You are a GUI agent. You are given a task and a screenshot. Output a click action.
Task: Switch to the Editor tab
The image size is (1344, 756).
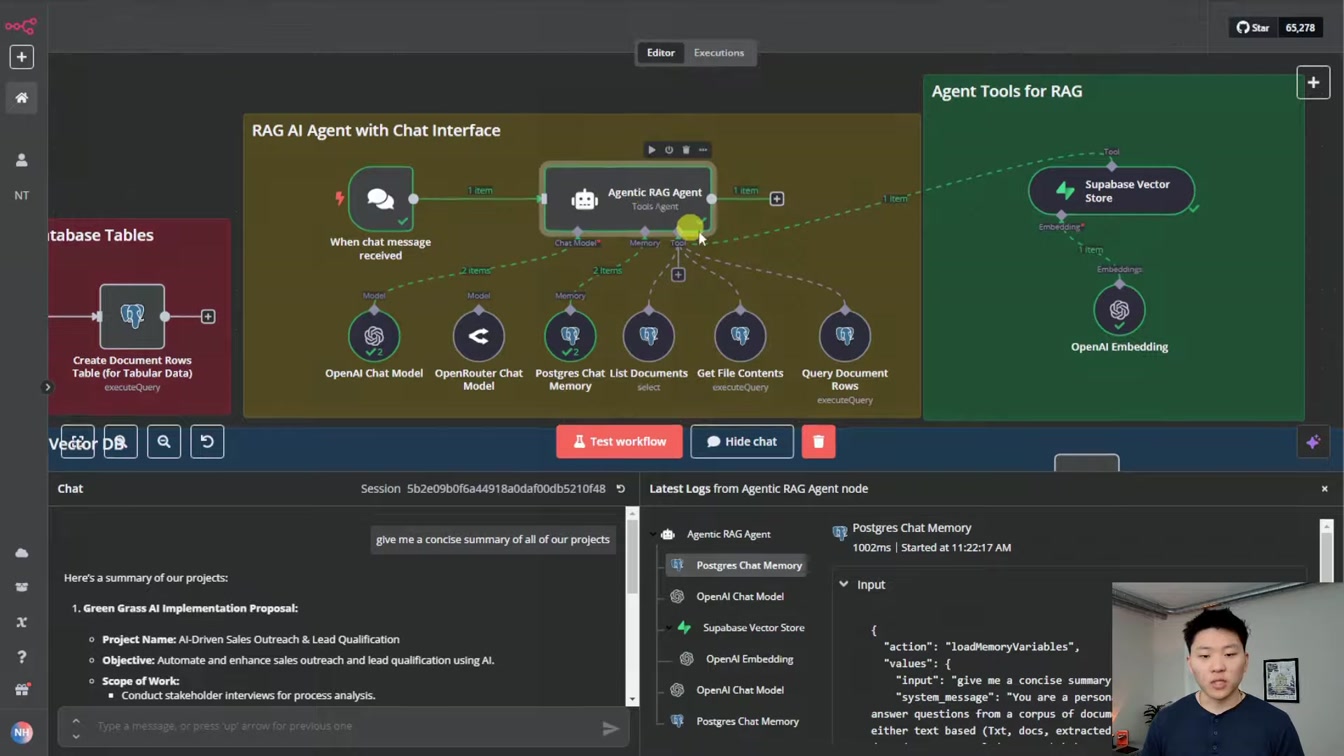(x=661, y=53)
